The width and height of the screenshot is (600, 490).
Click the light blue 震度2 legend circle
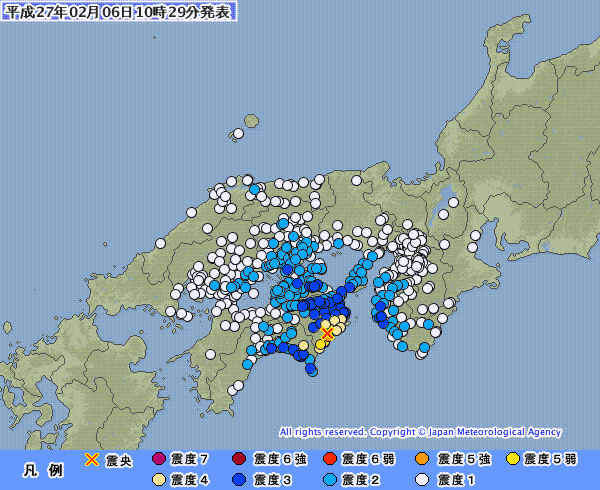pyautogui.click(x=330, y=480)
